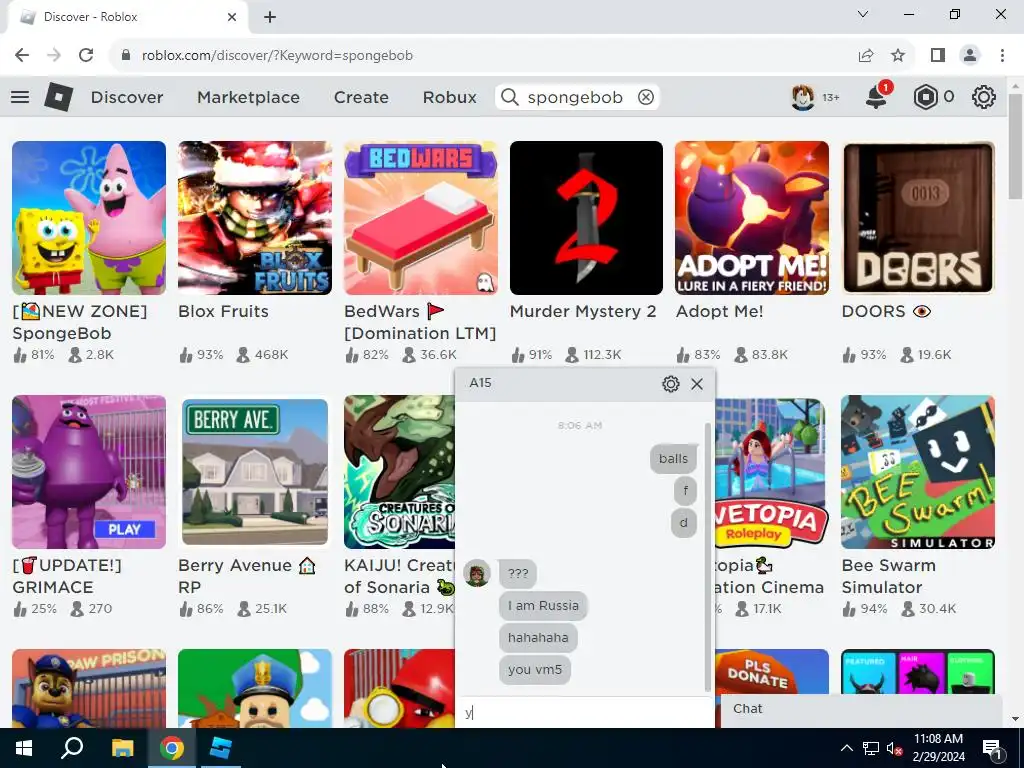Open the Creatures of Sonaria thumbnail

pos(399,472)
